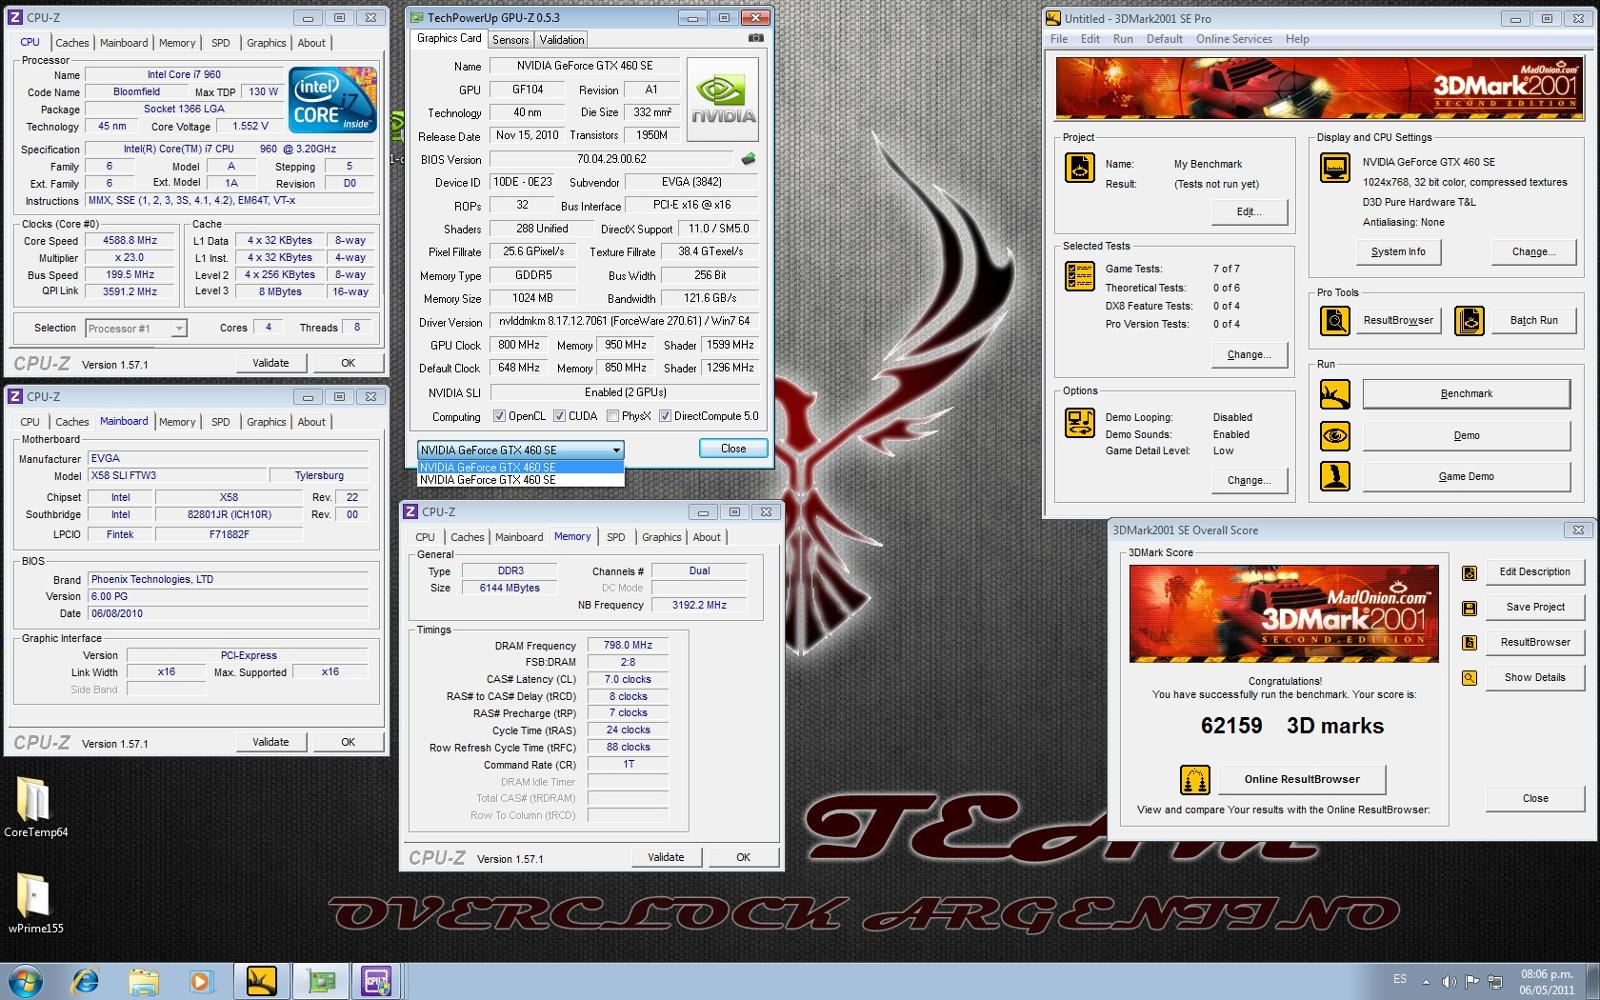This screenshot has width=1600, height=1000.
Task: Open SPD tab in the Memory CPU-Z window
Action: point(616,537)
